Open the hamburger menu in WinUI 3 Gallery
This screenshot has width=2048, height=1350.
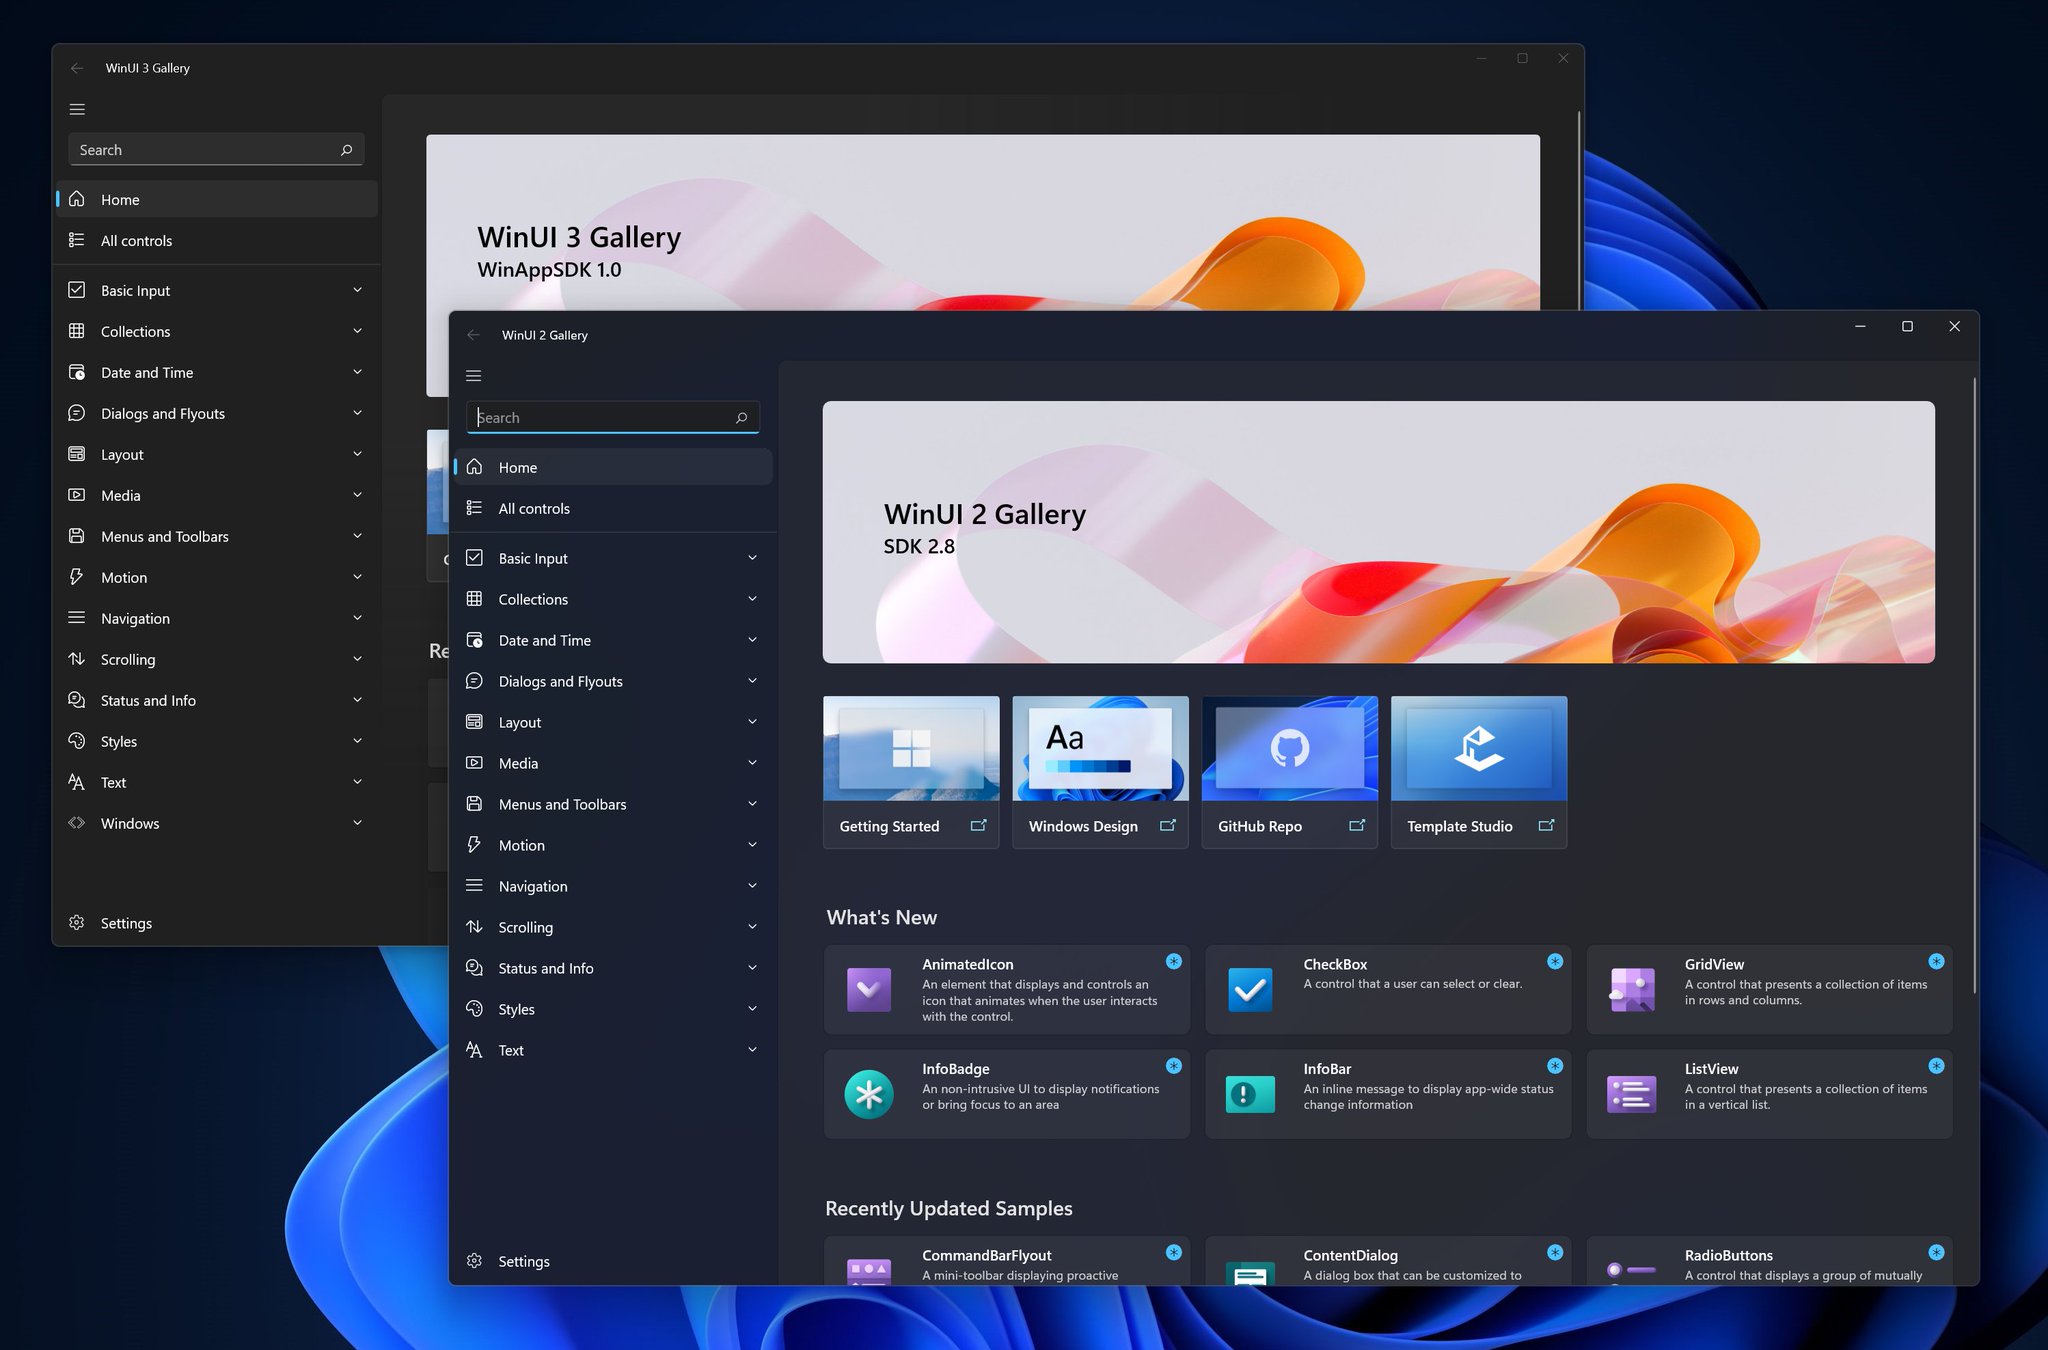(x=77, y=110)
